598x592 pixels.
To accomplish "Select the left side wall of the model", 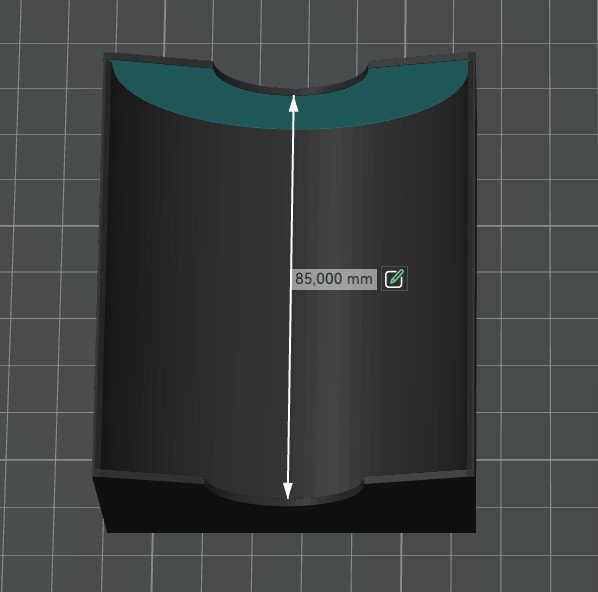I will tap(100, 267).
